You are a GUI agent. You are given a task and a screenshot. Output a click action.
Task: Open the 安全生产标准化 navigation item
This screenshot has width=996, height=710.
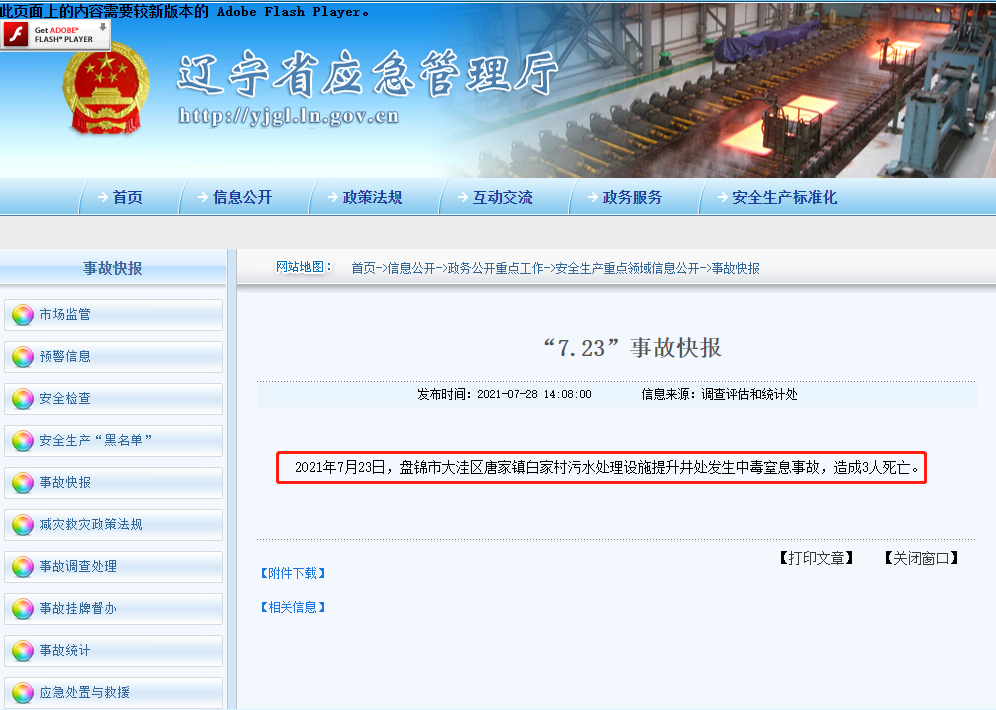[x=784, y=198]
